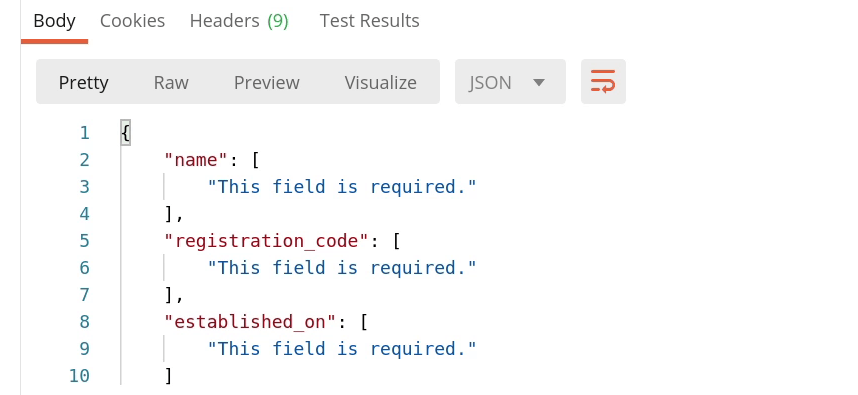Click line number 10 in the gutter
The height and width of the screenshot is (395, 858).
point(79,376)
